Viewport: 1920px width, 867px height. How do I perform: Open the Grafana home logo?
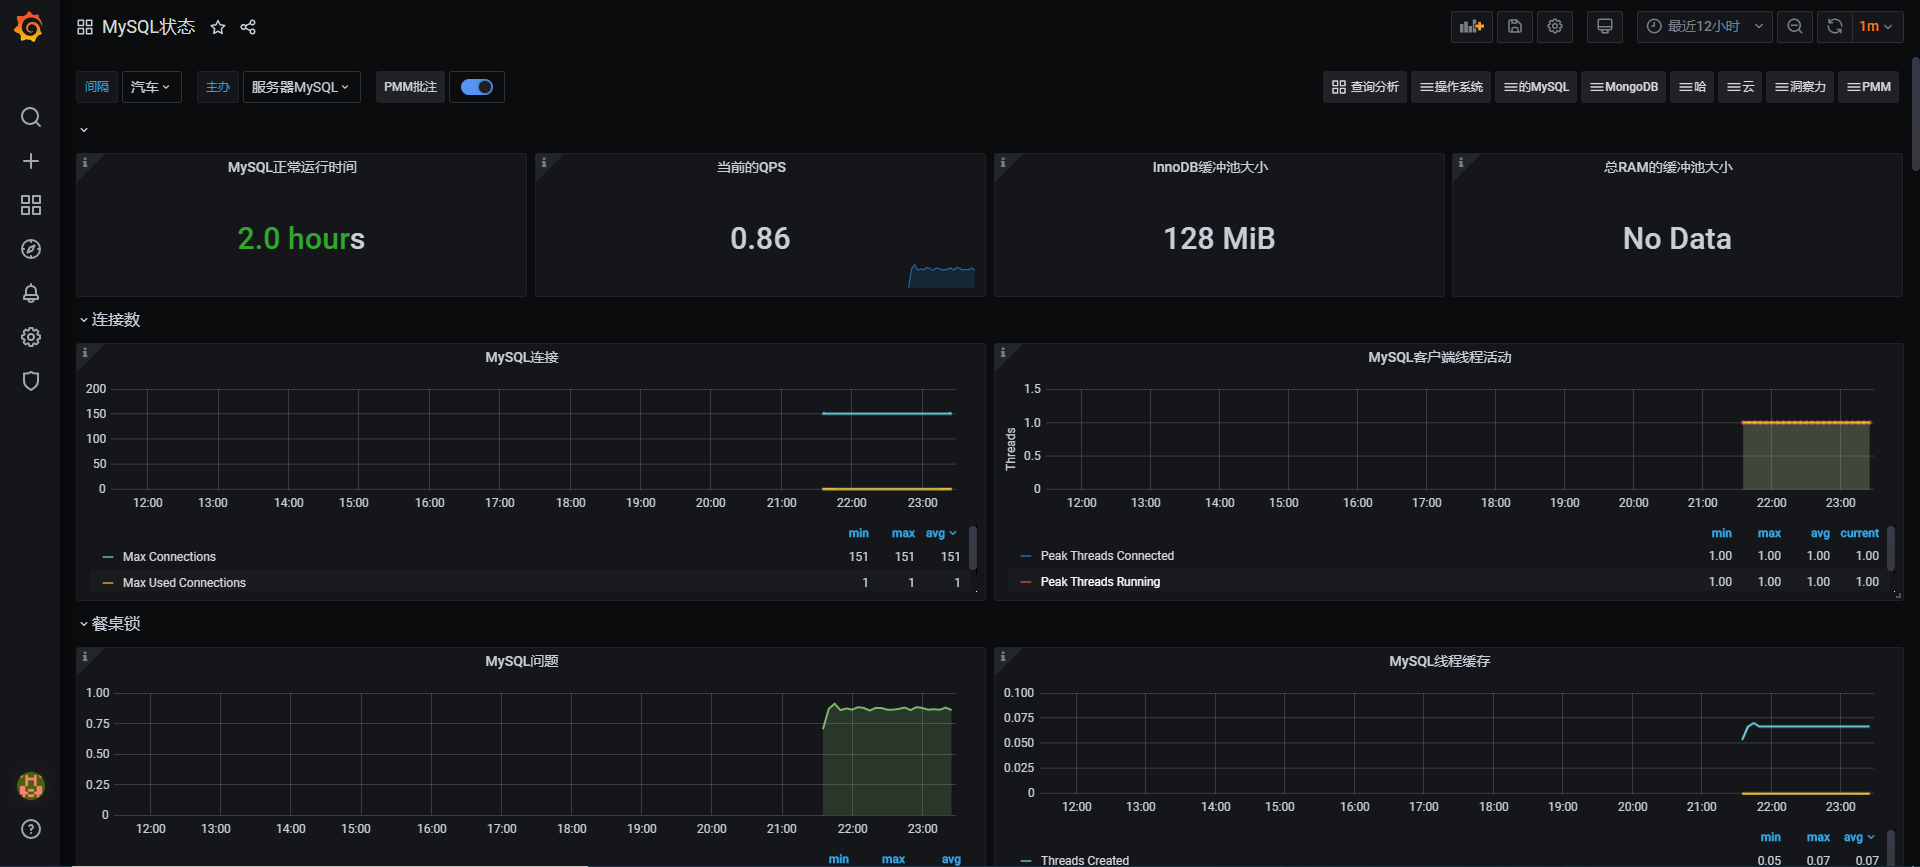pyautogui.click(x=29, y=27)
